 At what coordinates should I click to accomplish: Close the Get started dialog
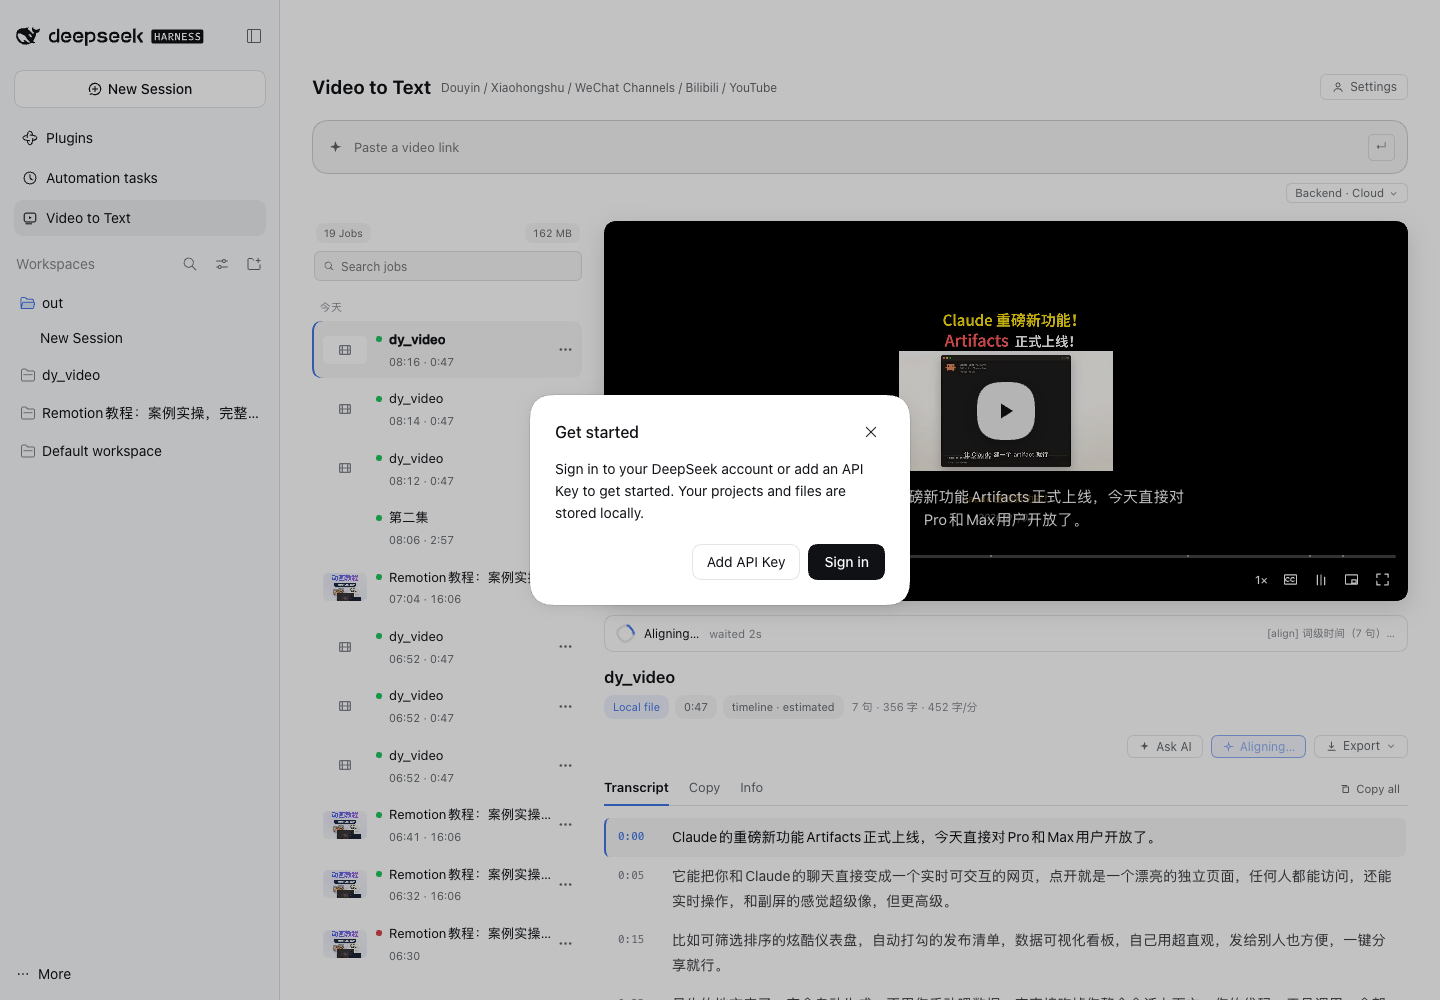[x=871, y=432]
